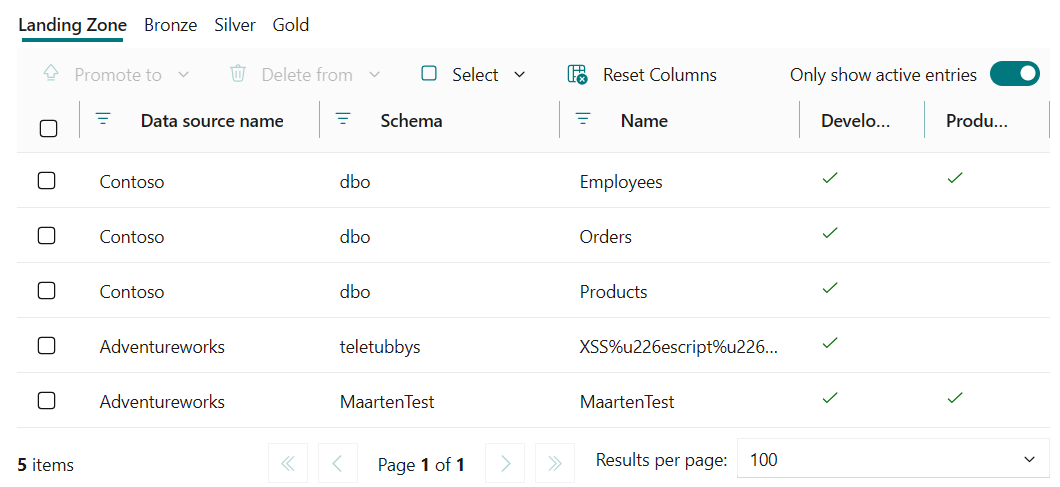Viewport: 1060px width, 487px height.
Task: Open filter for Schema column
Action: click(343, 120)
